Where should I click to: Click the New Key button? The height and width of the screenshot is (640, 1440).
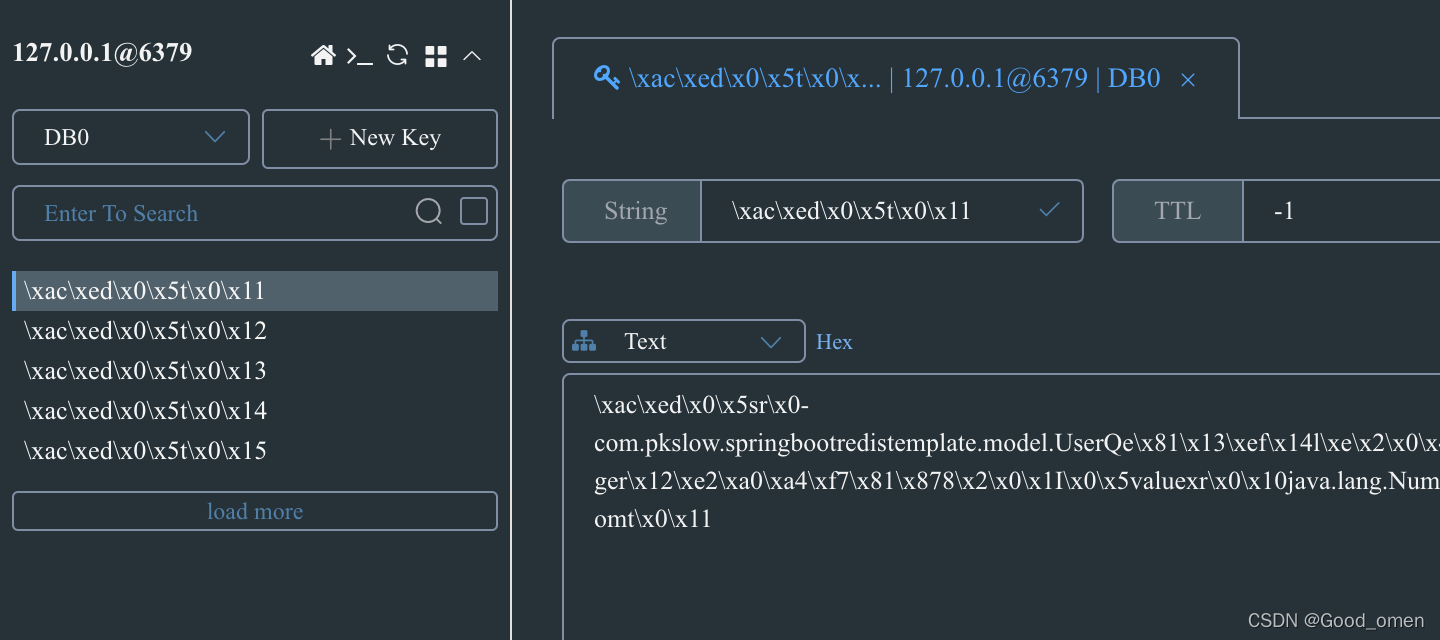pyautogui.click(x=380, y=138)
